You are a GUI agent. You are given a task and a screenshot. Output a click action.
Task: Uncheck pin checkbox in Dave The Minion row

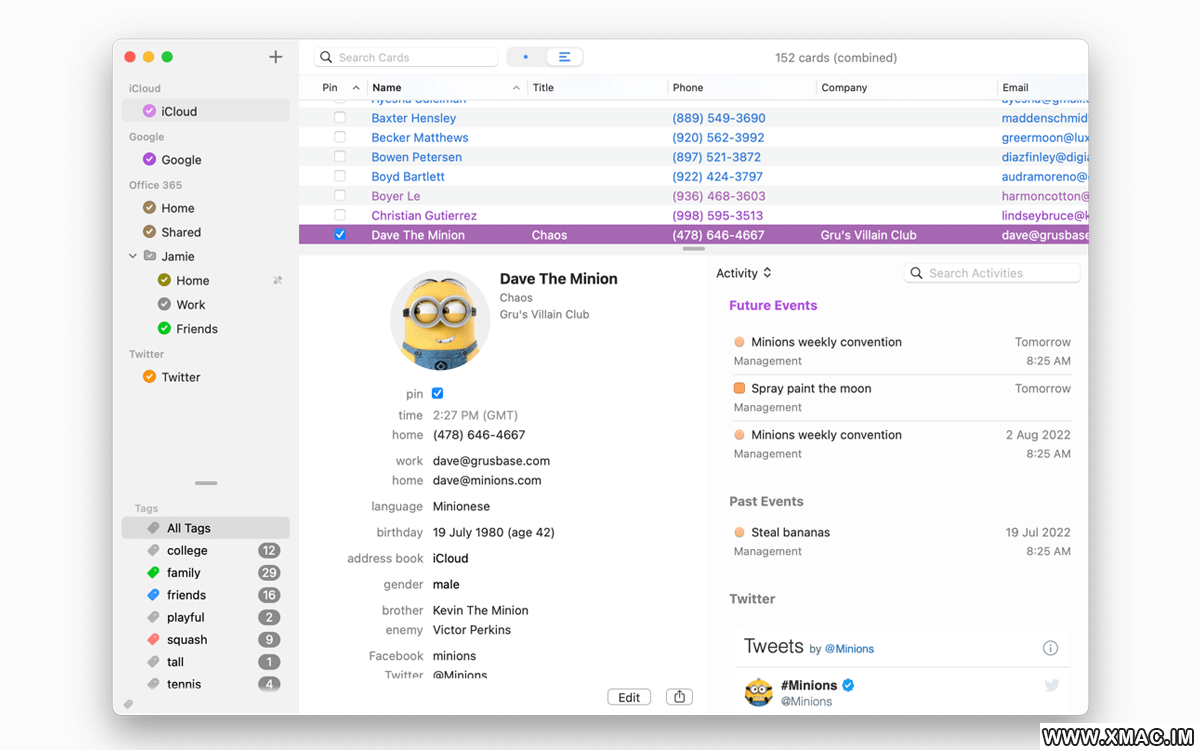tap(340, 235)
